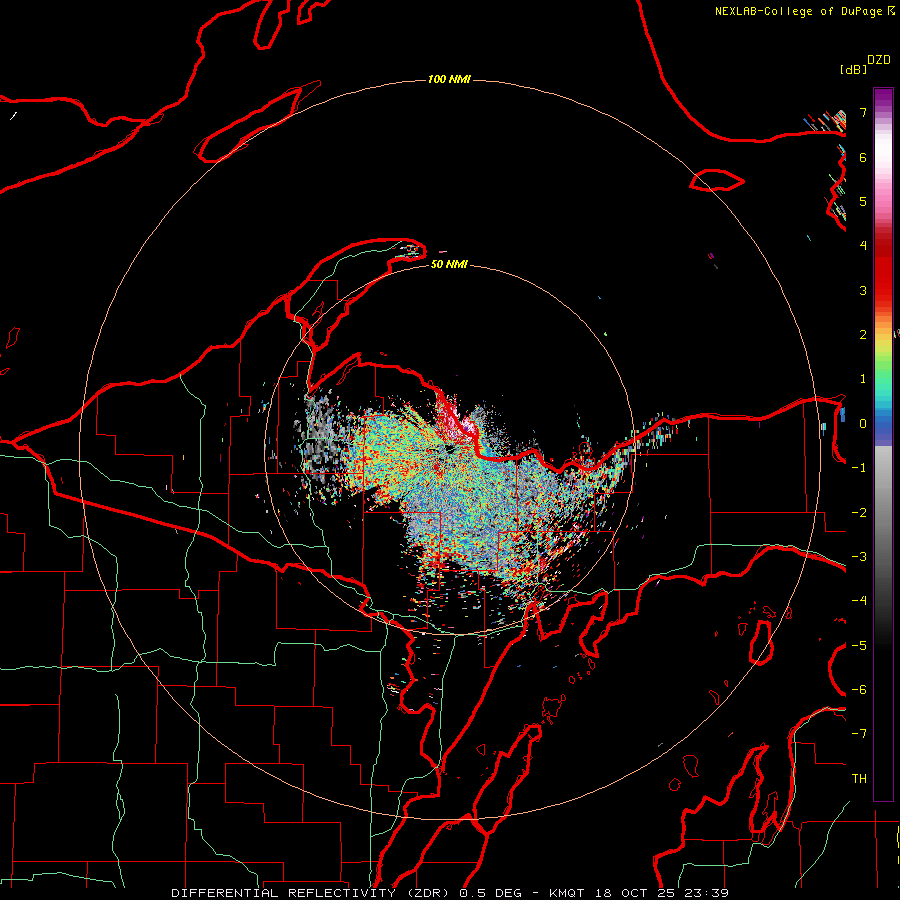Click the 1 value on the color scale

pyautogui.click(x=863, y=379)
